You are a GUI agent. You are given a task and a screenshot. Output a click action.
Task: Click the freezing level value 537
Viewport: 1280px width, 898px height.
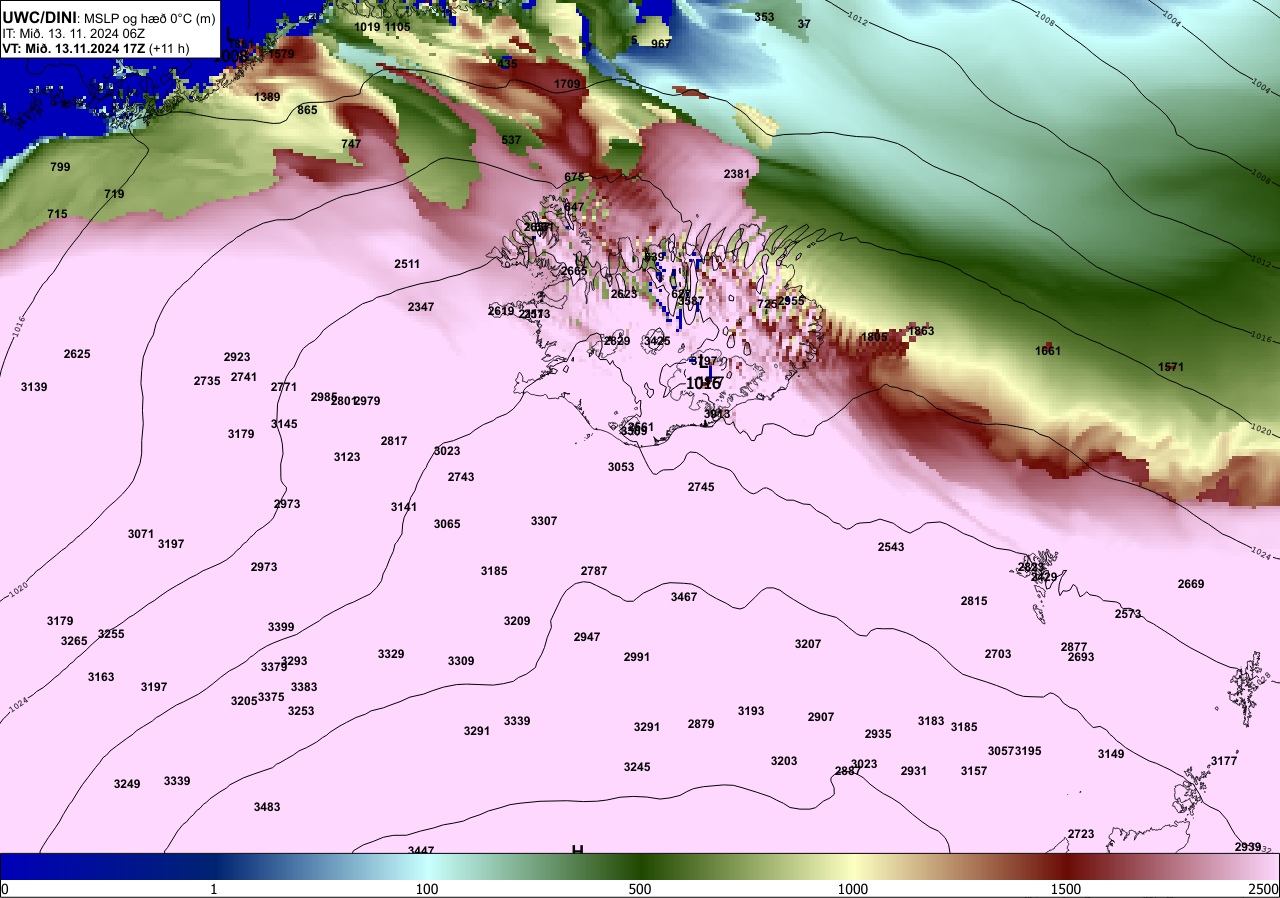(511, 140)
